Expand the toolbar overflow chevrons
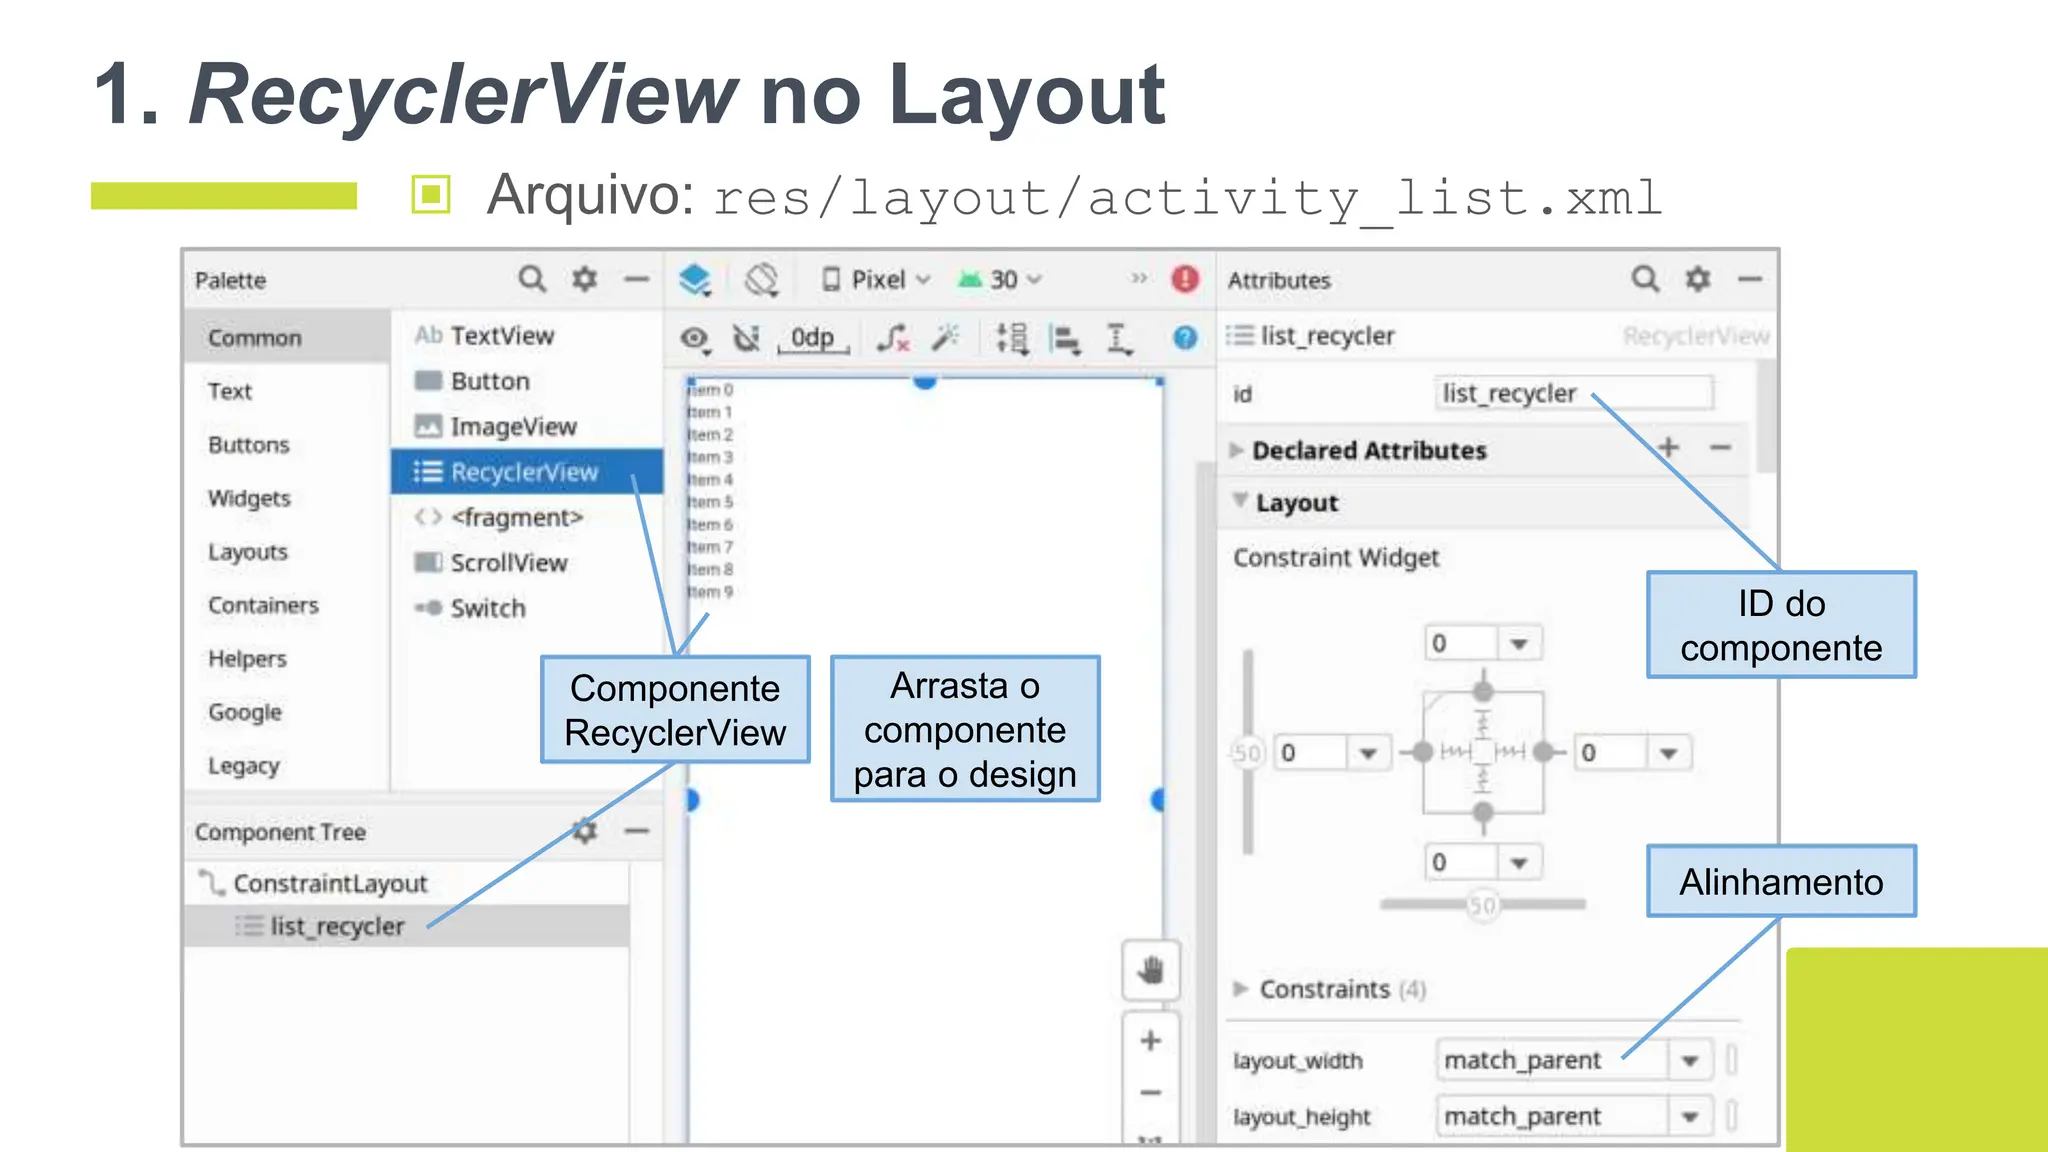 click(x=1139, y=279)
